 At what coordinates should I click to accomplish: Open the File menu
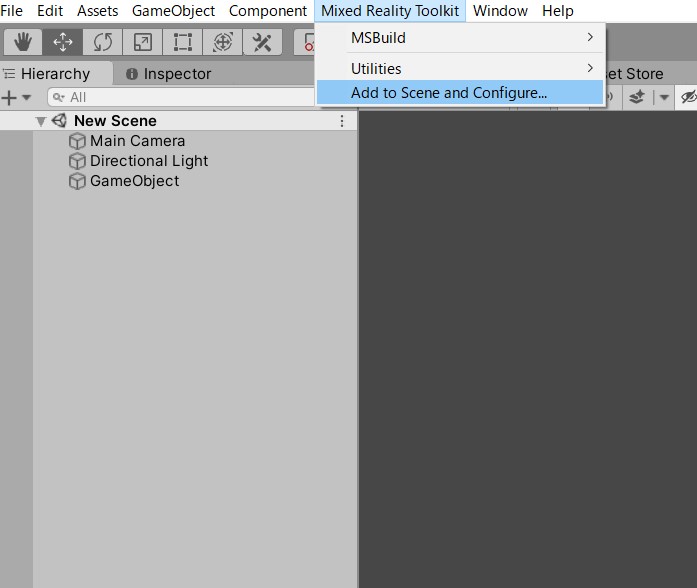(x=12, y=11)
